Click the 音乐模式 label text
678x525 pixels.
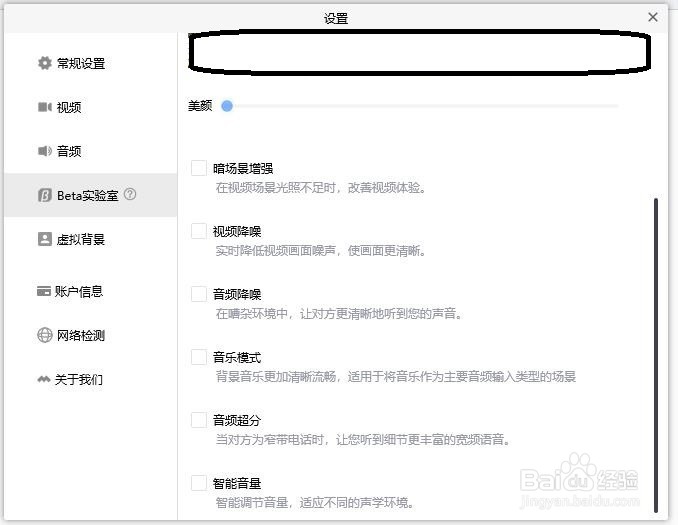(237, 358)
